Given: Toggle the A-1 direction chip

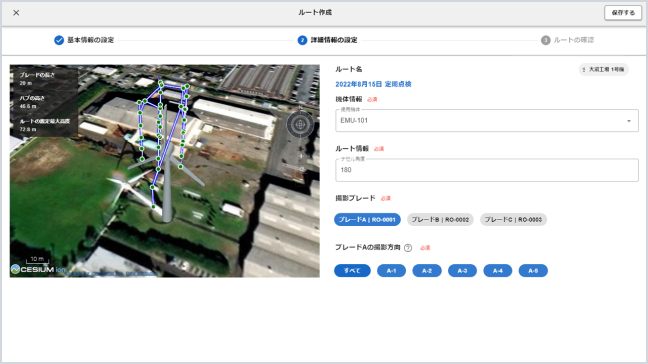Looking at the screenshot, I should pos(391,271).
